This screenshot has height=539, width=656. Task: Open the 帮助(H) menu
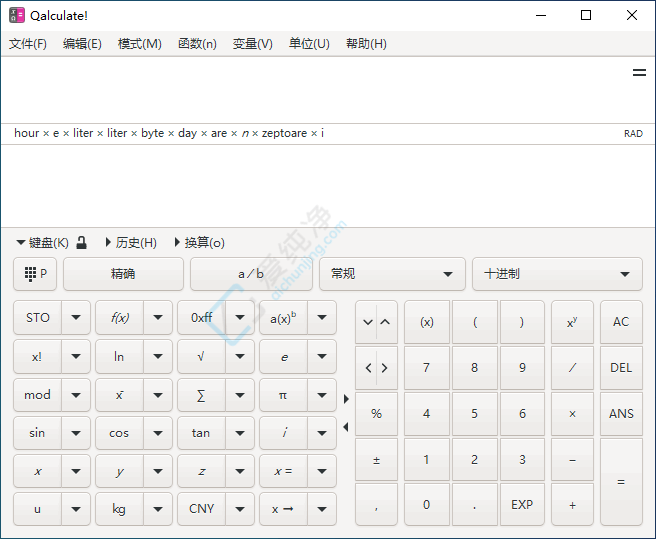pyautogui.click(x=366, y=44)
